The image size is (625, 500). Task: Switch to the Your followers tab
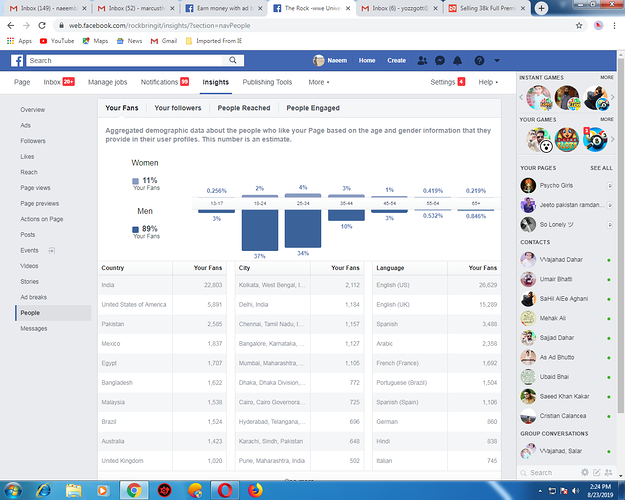point(177,108)
